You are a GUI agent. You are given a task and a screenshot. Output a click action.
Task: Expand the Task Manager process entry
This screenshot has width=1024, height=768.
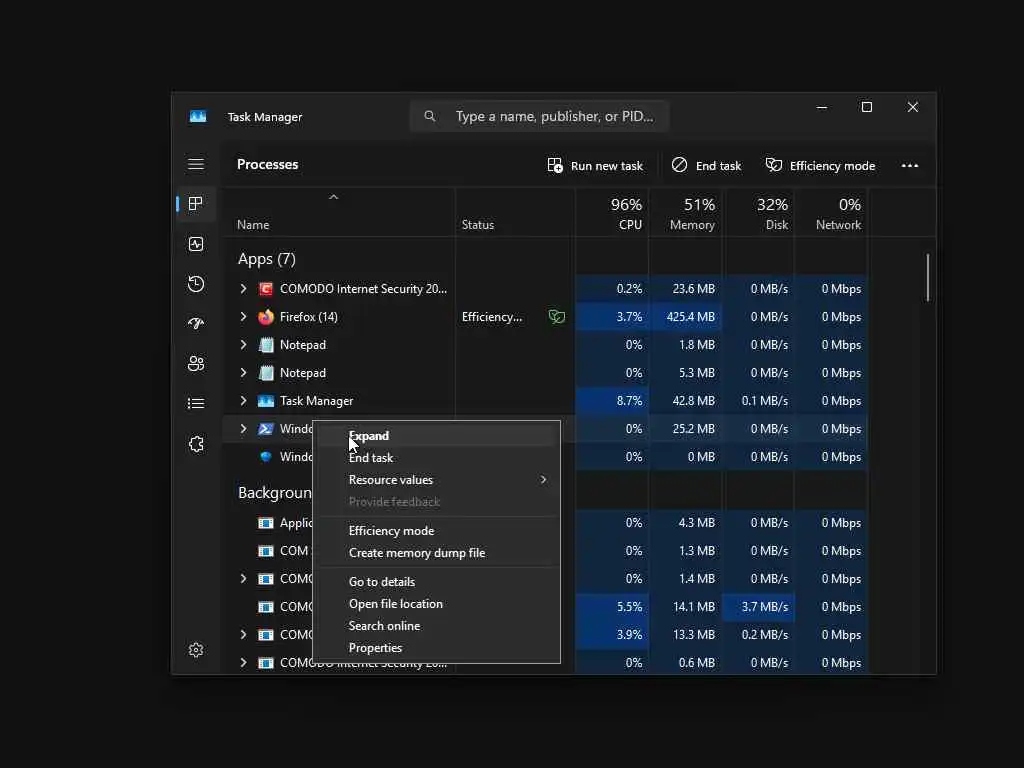click(244, 401)
